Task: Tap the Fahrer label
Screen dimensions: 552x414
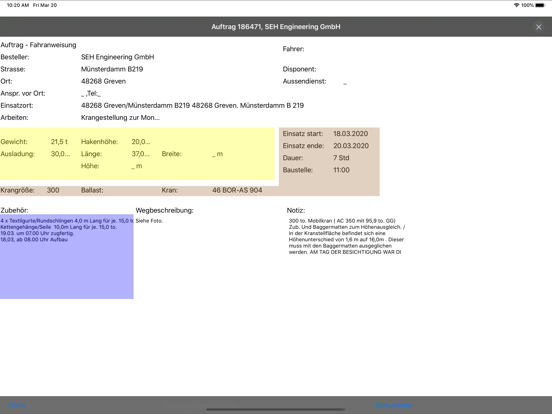Action: coord(293,49)
